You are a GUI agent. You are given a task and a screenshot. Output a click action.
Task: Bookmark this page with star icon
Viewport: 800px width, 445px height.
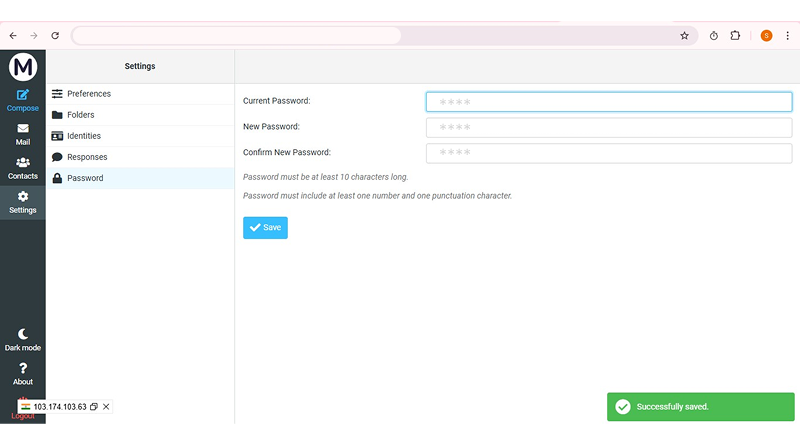click(684, 35)
